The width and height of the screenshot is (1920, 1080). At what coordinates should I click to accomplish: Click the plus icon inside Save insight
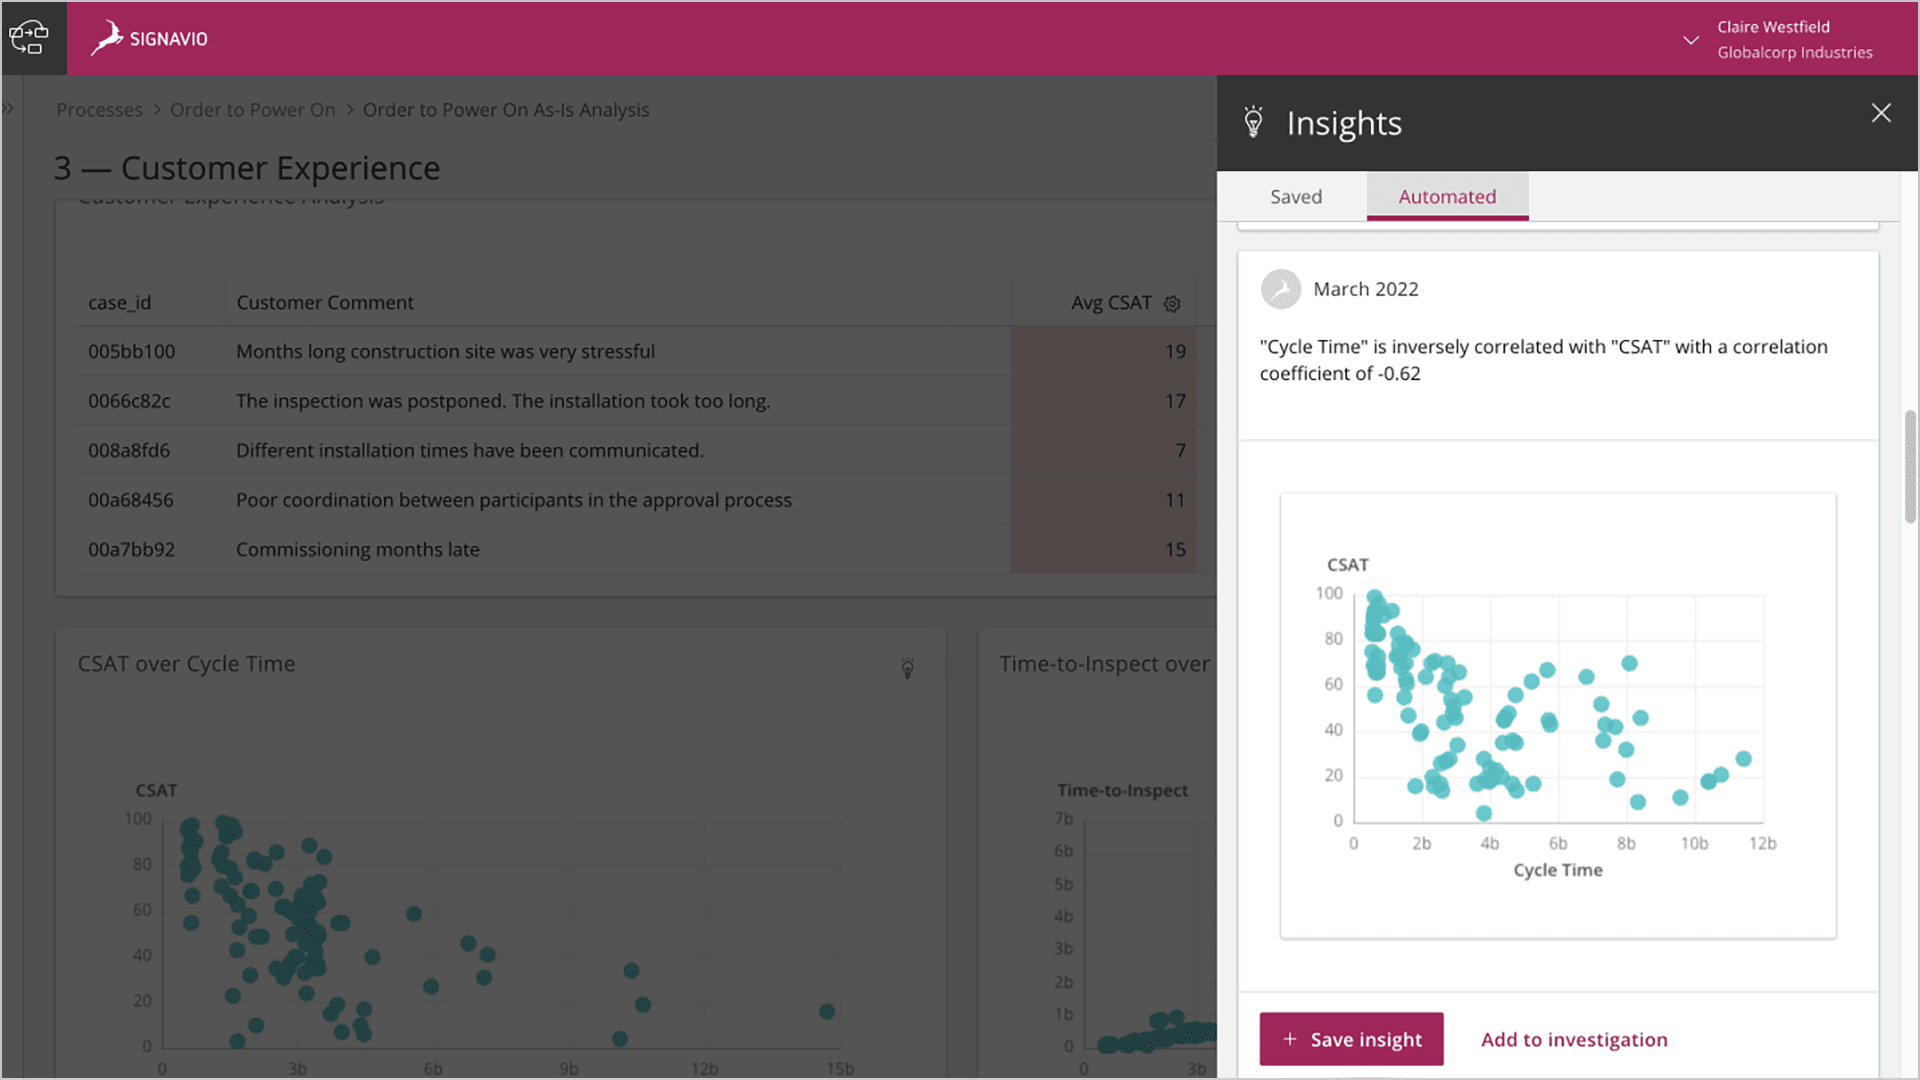[x=1290, y=1039]
